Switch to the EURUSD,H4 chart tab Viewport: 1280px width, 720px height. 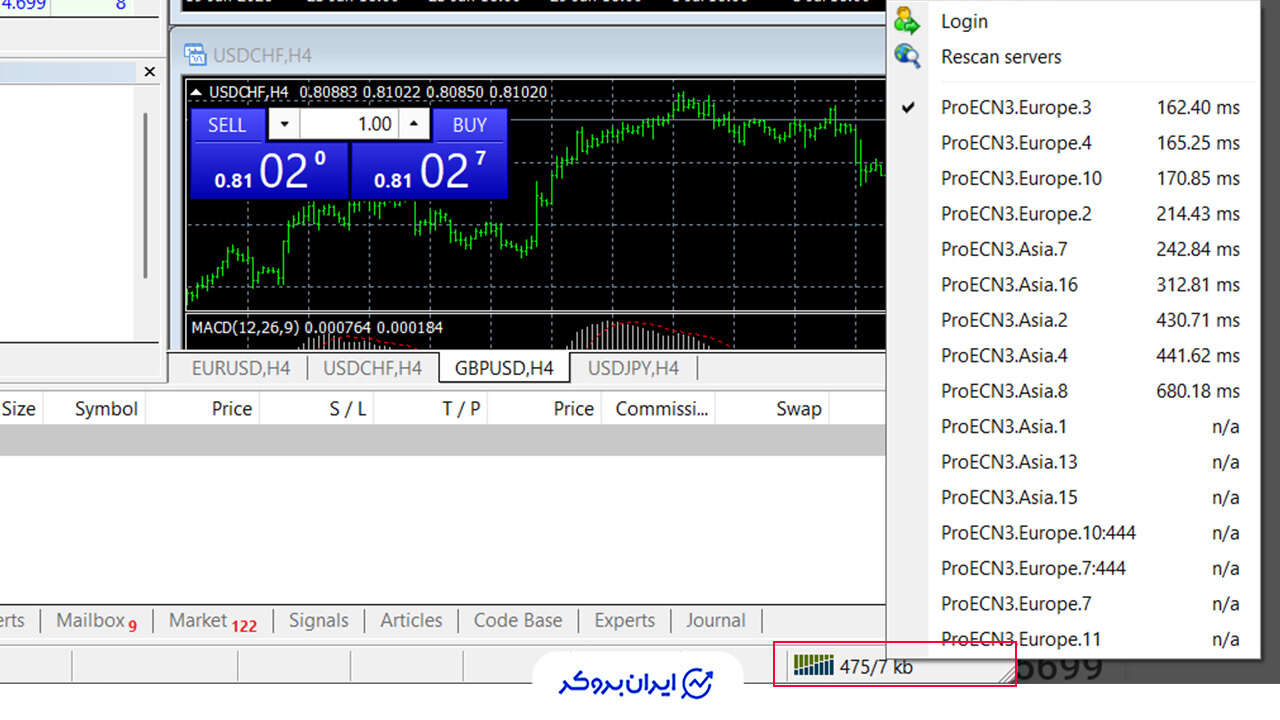click(x=241, y=368)
